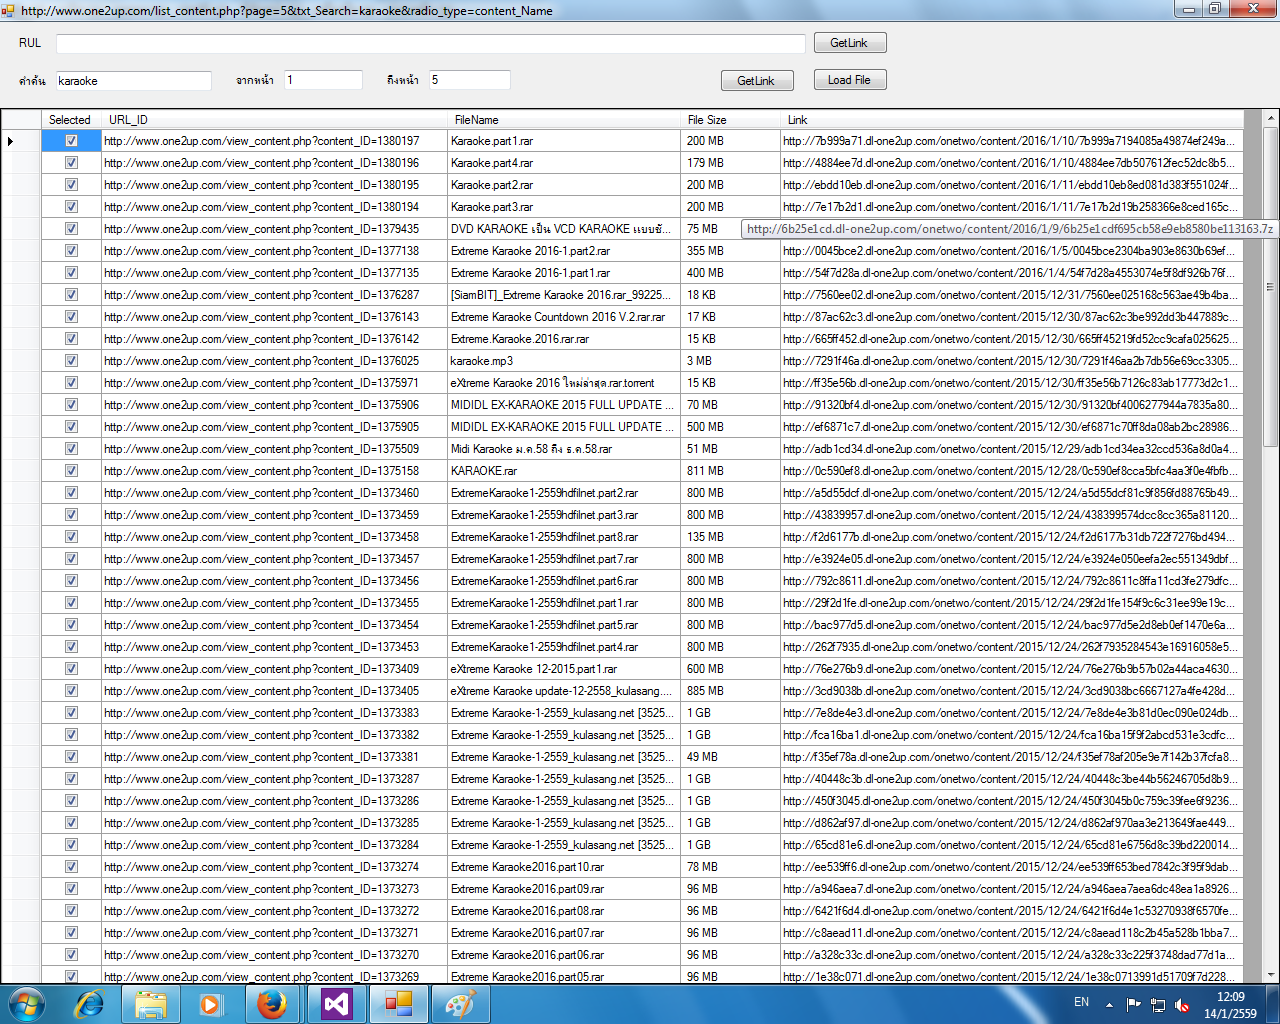Select the file name cell Extreme Karaoke 2016-1.part1.rar
The width and height of the screenshot is (1280, 1024).
pos(564,273)
